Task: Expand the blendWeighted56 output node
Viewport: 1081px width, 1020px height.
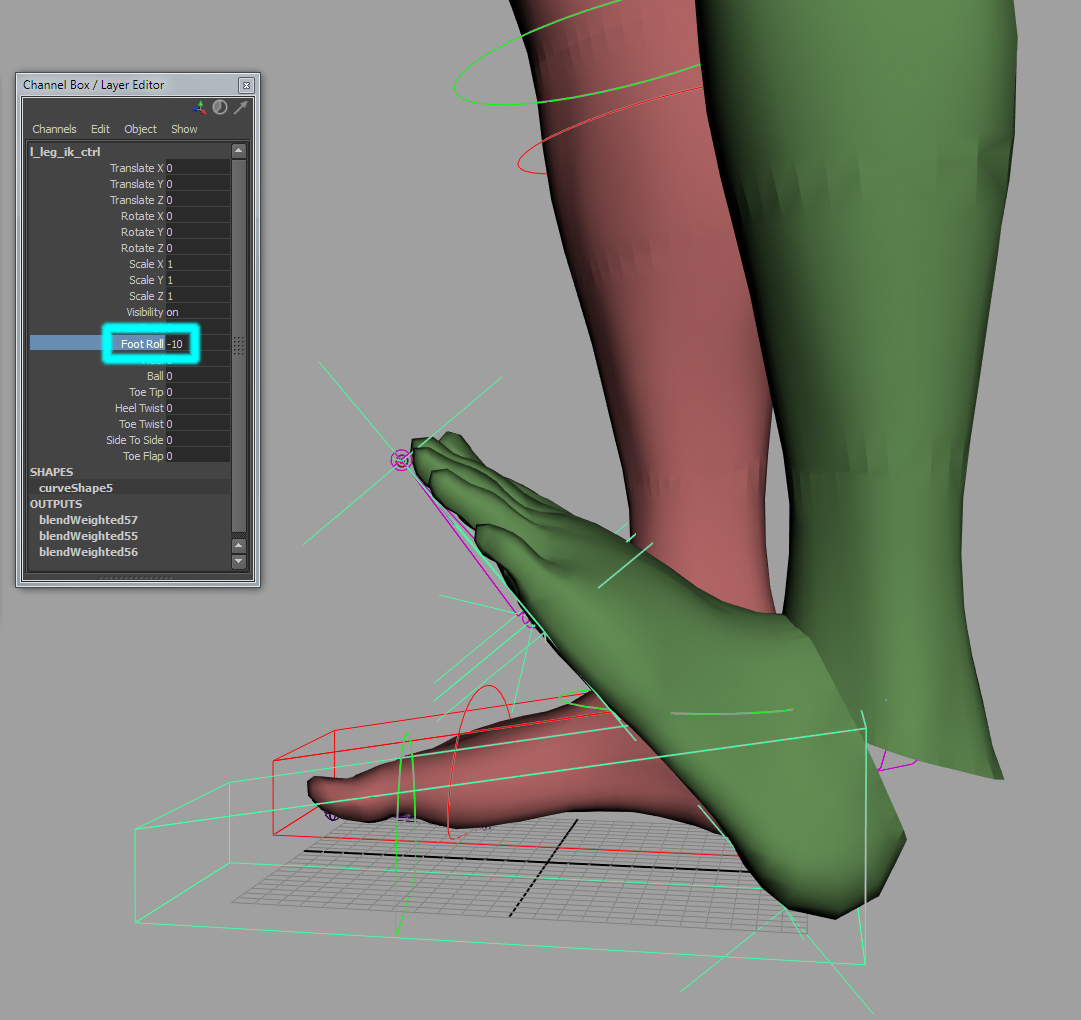Action: pos(88,552)
